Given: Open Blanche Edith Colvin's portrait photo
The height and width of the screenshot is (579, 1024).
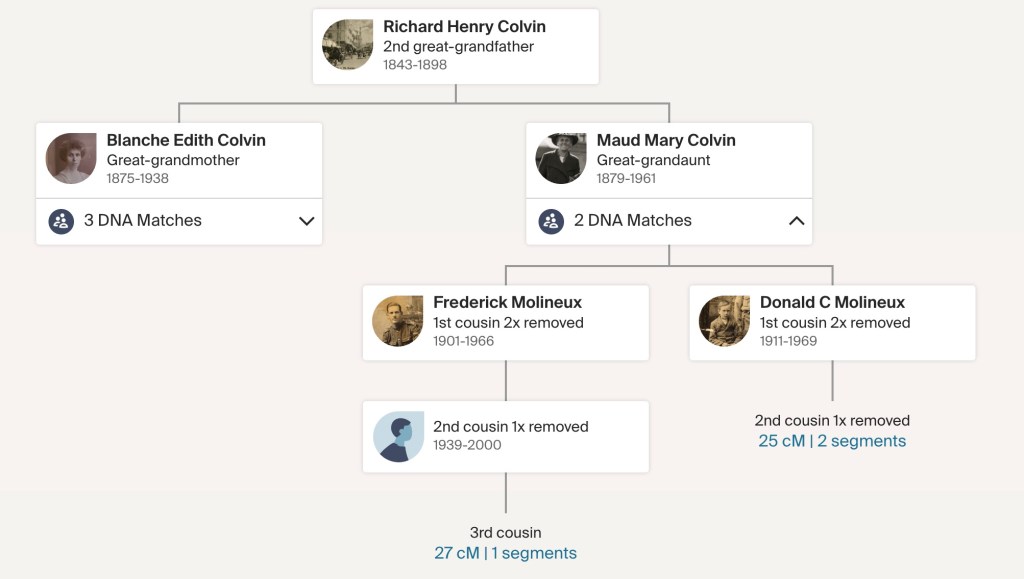Looking at the screenshot, I should (71, 159).
